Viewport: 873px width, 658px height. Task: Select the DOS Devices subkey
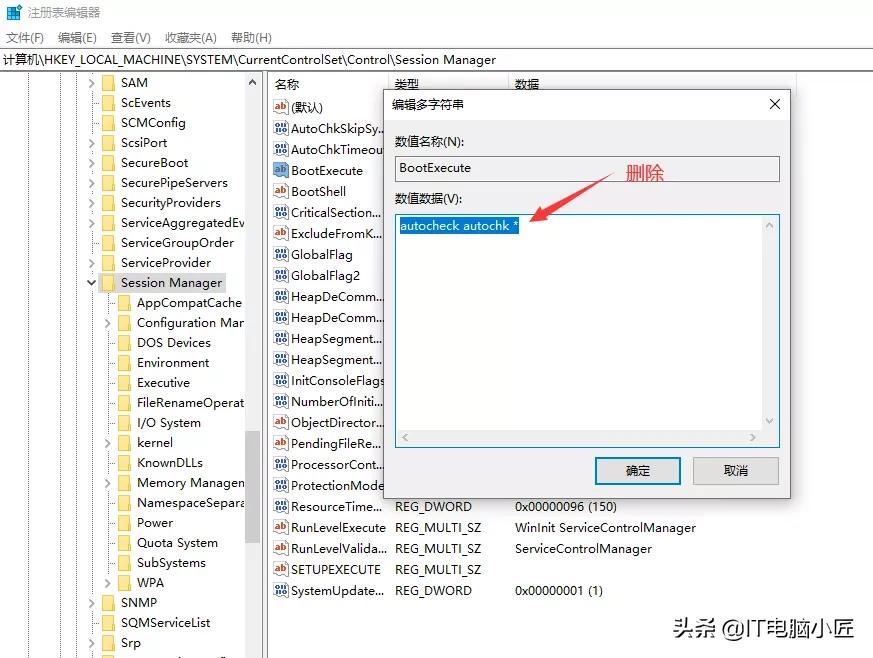pyautogui.click(x=174, y=343)
